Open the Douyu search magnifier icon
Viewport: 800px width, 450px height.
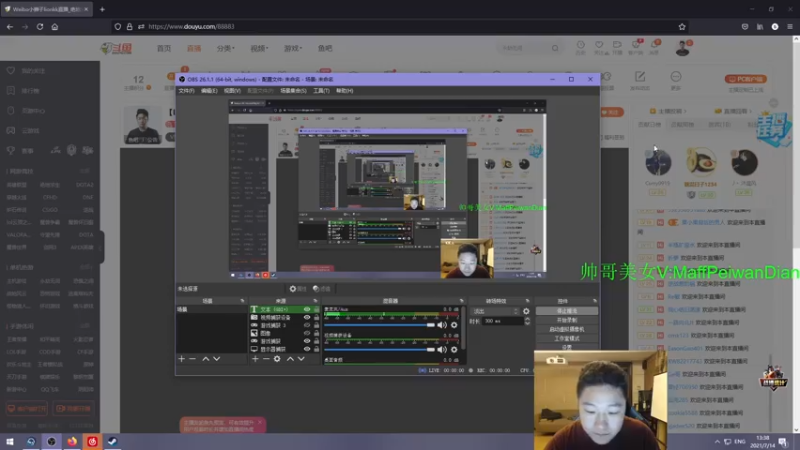555,48
